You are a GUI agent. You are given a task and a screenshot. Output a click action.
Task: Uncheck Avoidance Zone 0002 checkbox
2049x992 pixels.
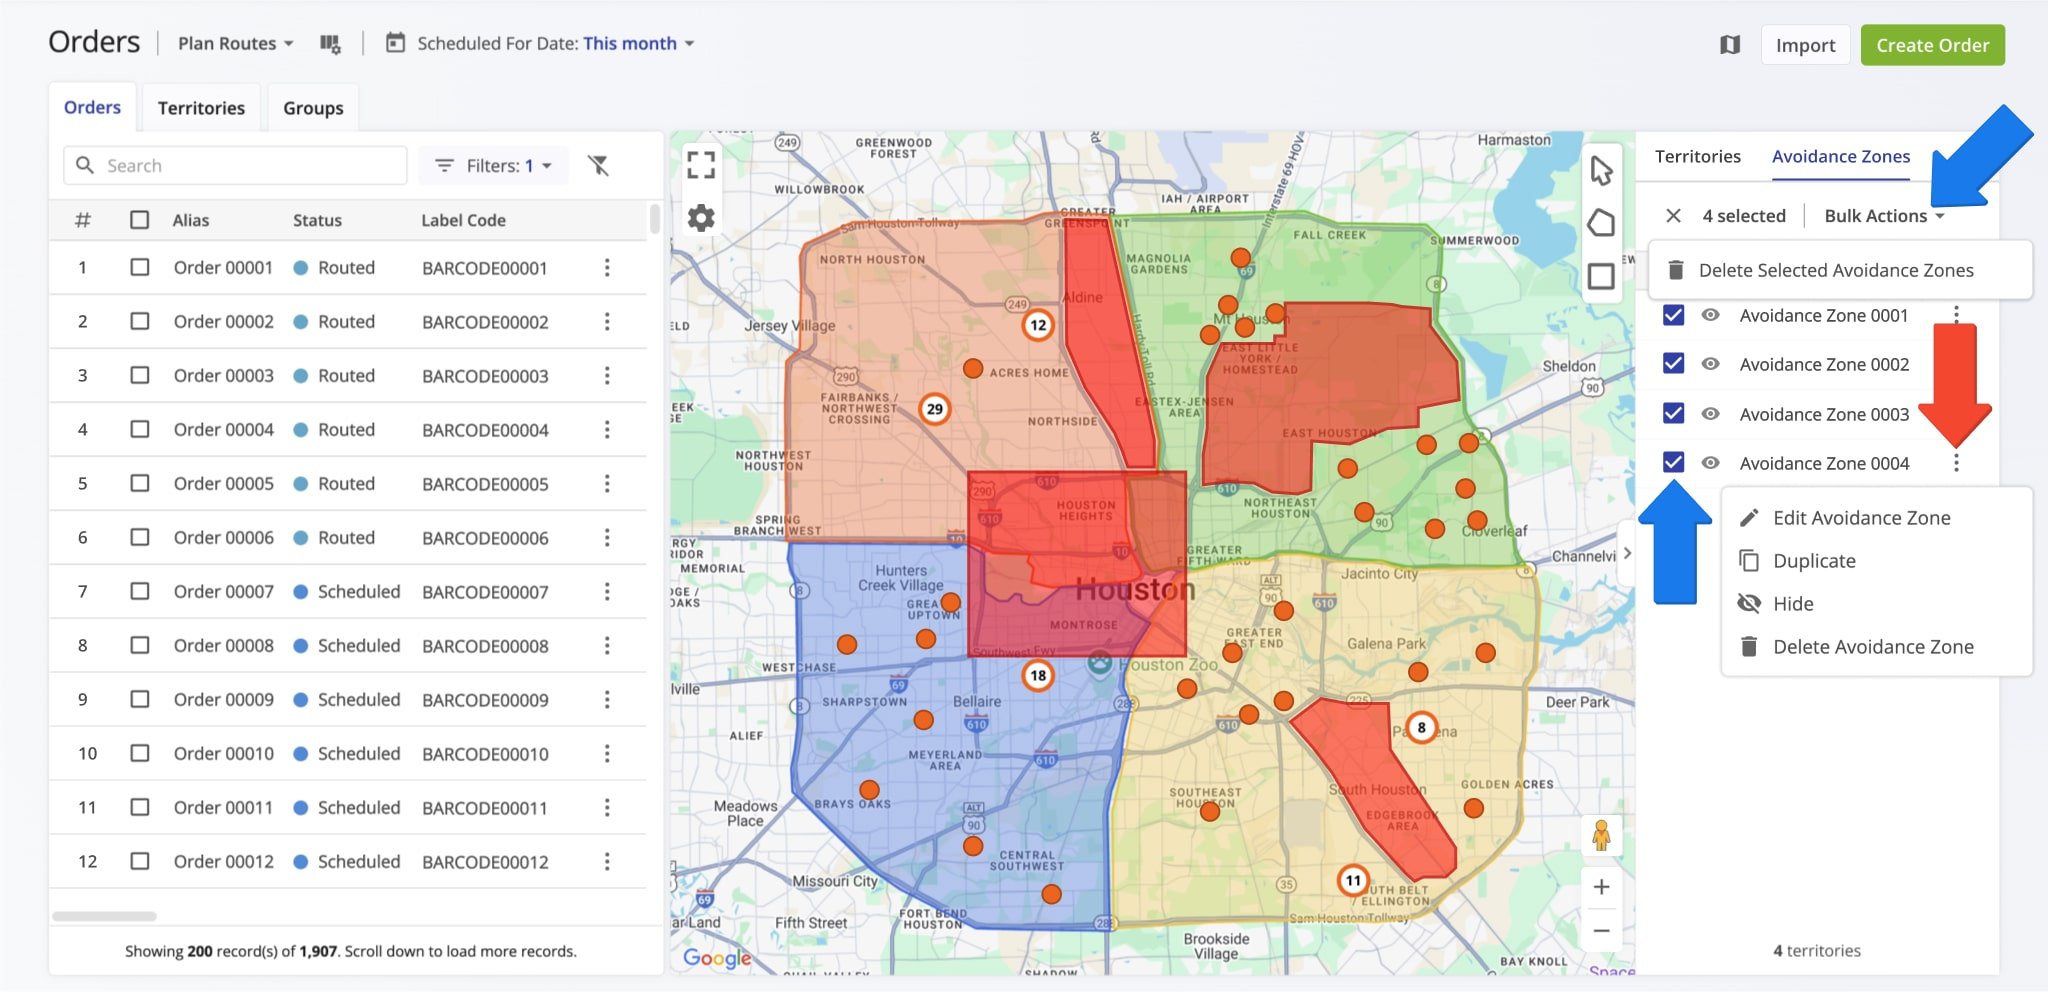coord(1673,364)
